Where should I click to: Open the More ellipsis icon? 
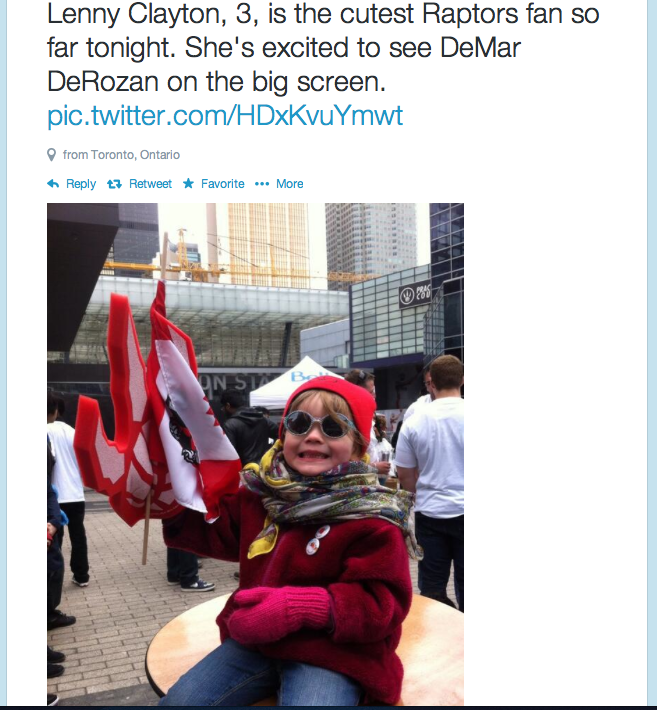click(262, 184)
